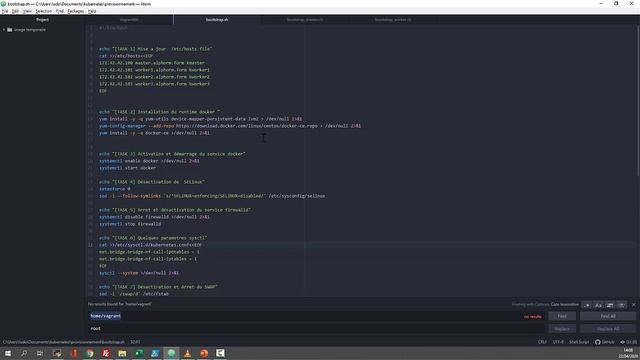Click the red 'no results' label
This screenshot has width=640, height=360.
point(533,317)
